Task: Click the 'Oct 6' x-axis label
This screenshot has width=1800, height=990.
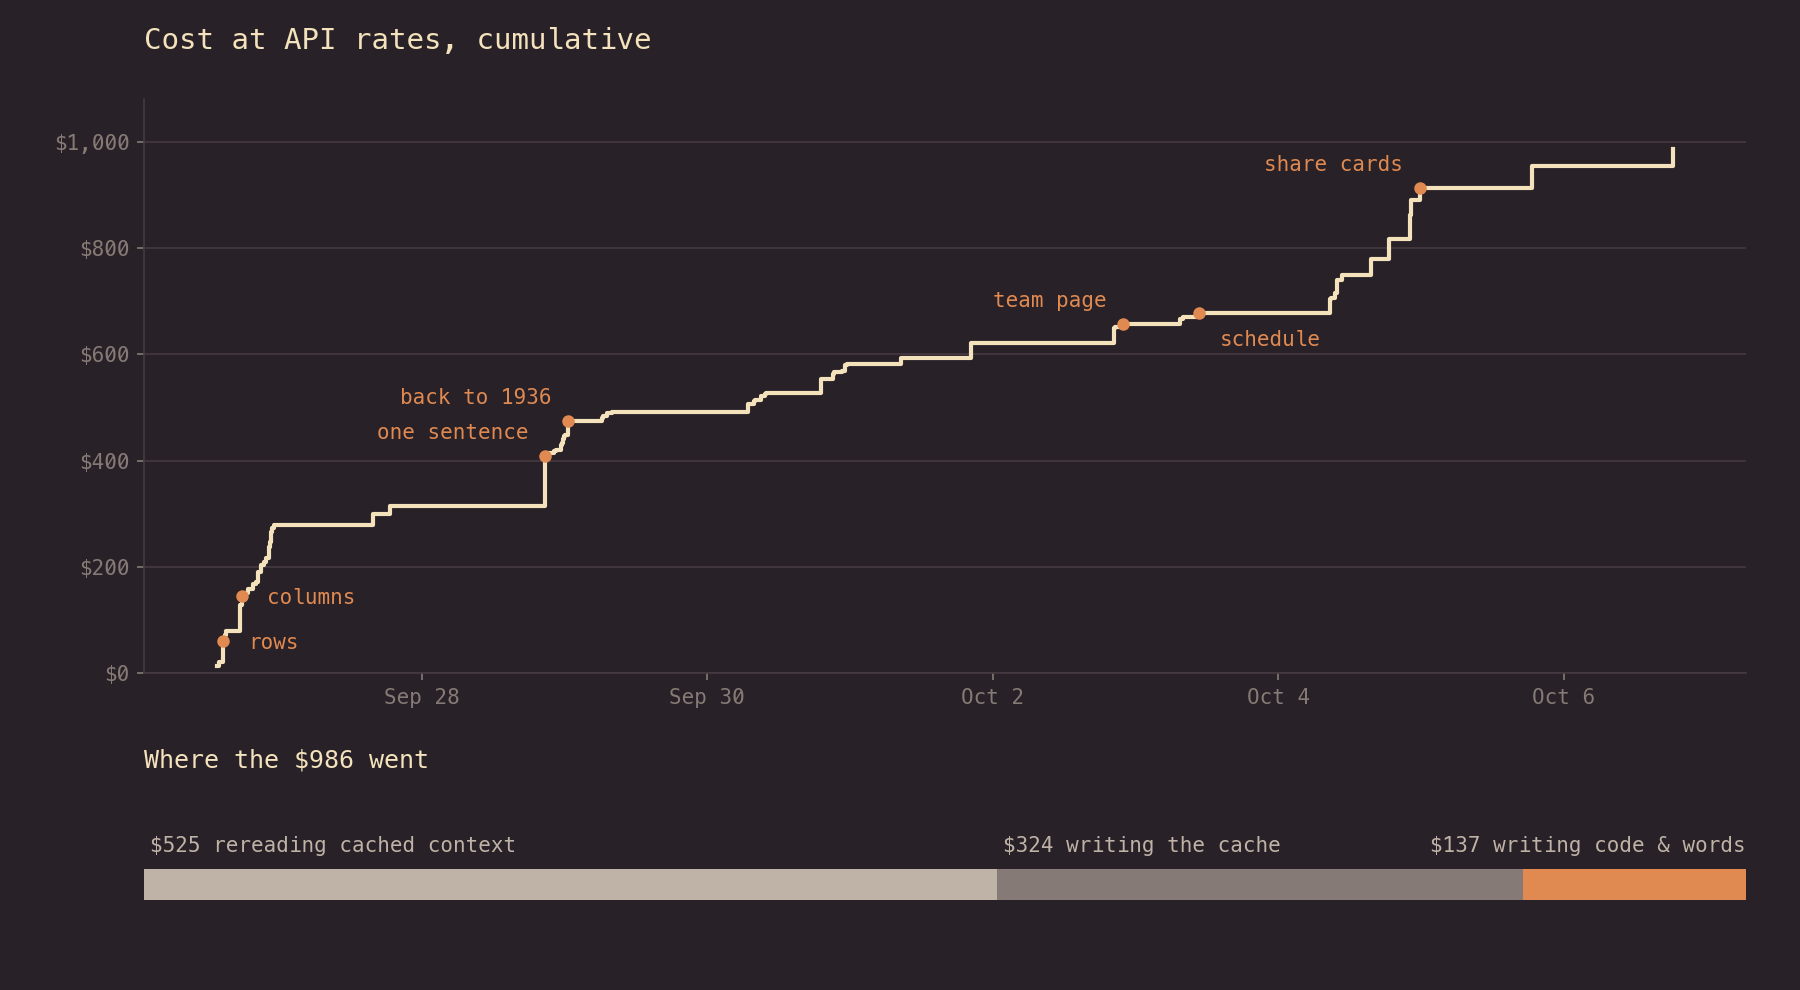Action: pyautogui.click(x=1563, y=697)
